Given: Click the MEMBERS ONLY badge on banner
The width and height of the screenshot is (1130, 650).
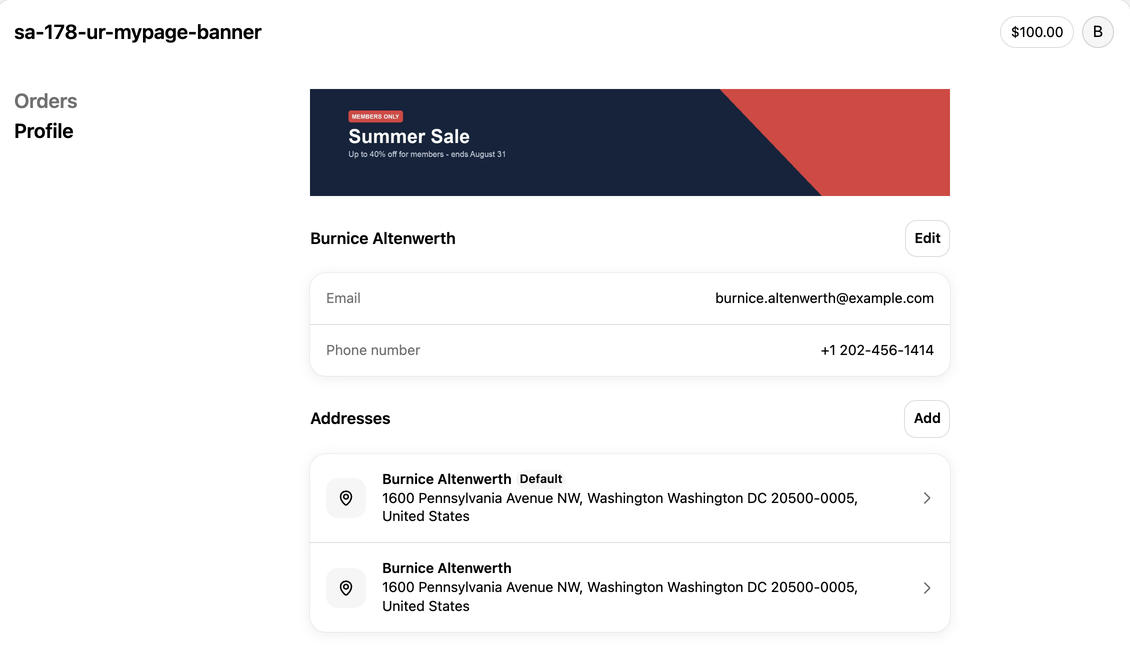Looking at the screenshot, I should click(375, 116).
